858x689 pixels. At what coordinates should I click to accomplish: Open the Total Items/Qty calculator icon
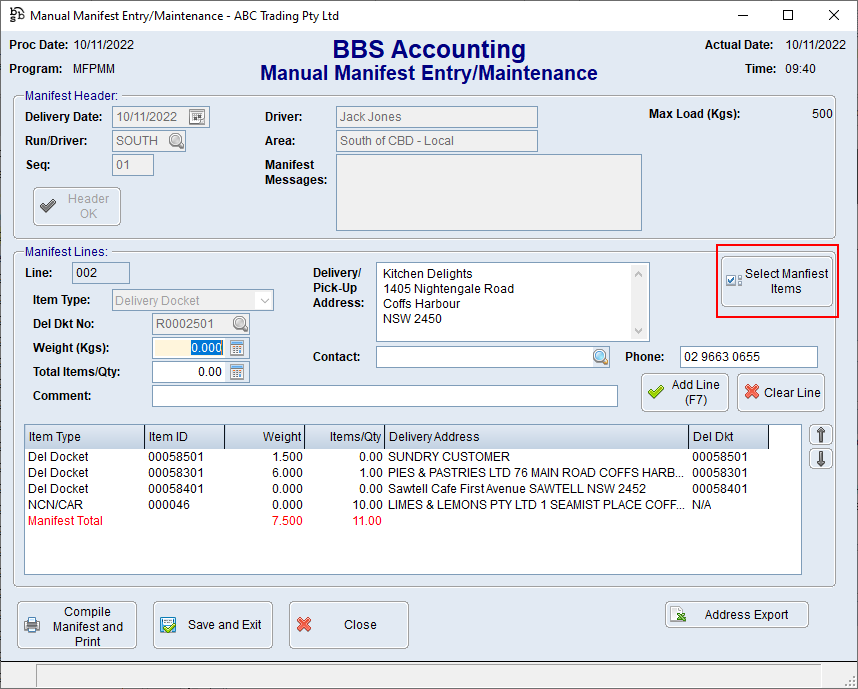click(x=237, y=372)
